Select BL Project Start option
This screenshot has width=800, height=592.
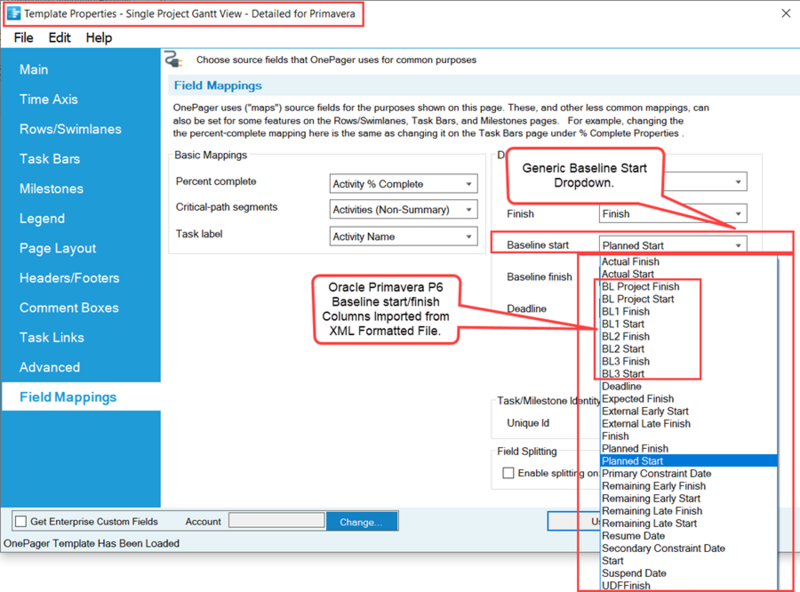[x=689, y=299]
